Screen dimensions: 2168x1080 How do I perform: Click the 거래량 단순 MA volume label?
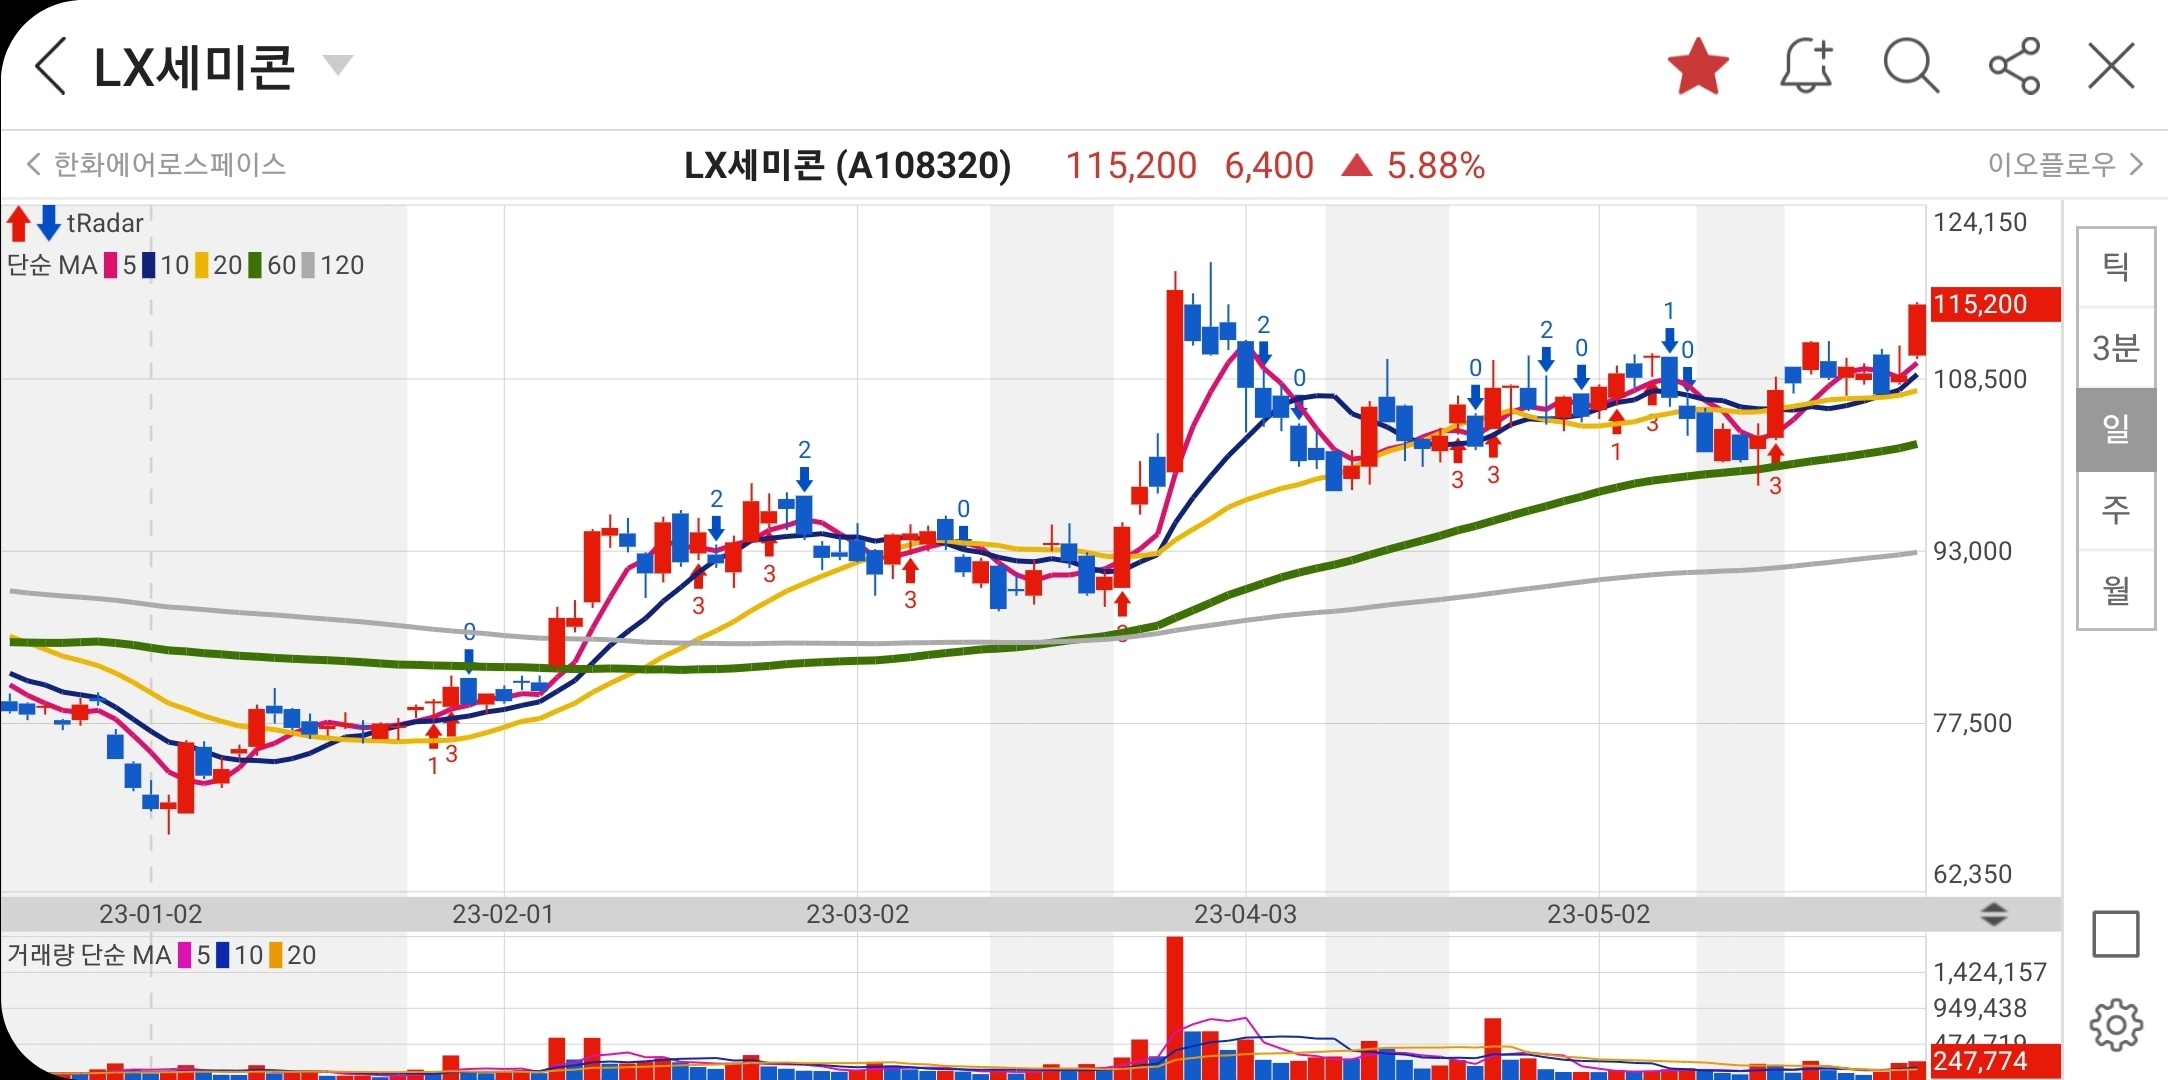pos(90,955)
